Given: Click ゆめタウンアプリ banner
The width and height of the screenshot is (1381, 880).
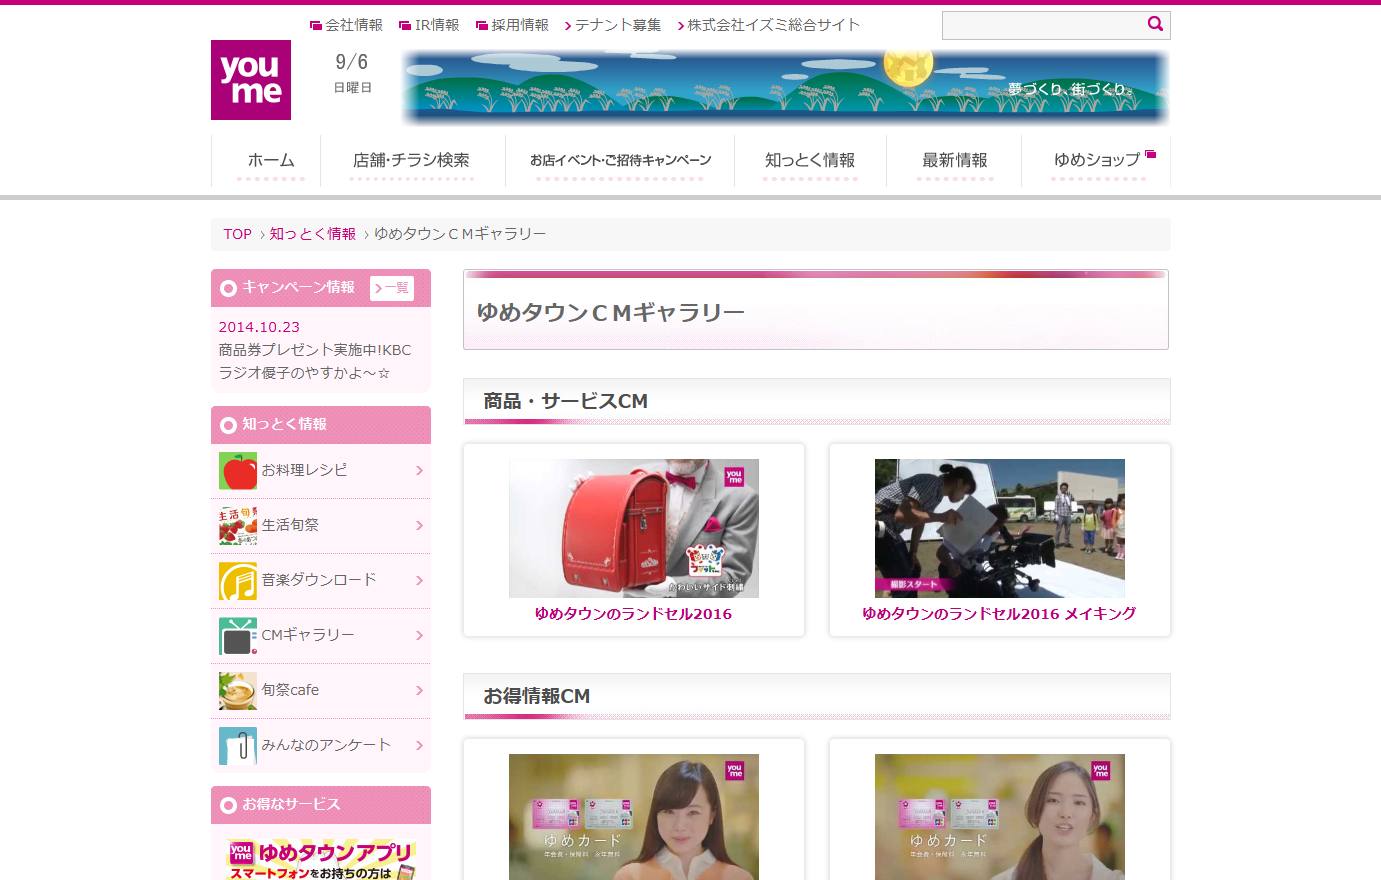Looking at the screenshot, I should point(321,859).
